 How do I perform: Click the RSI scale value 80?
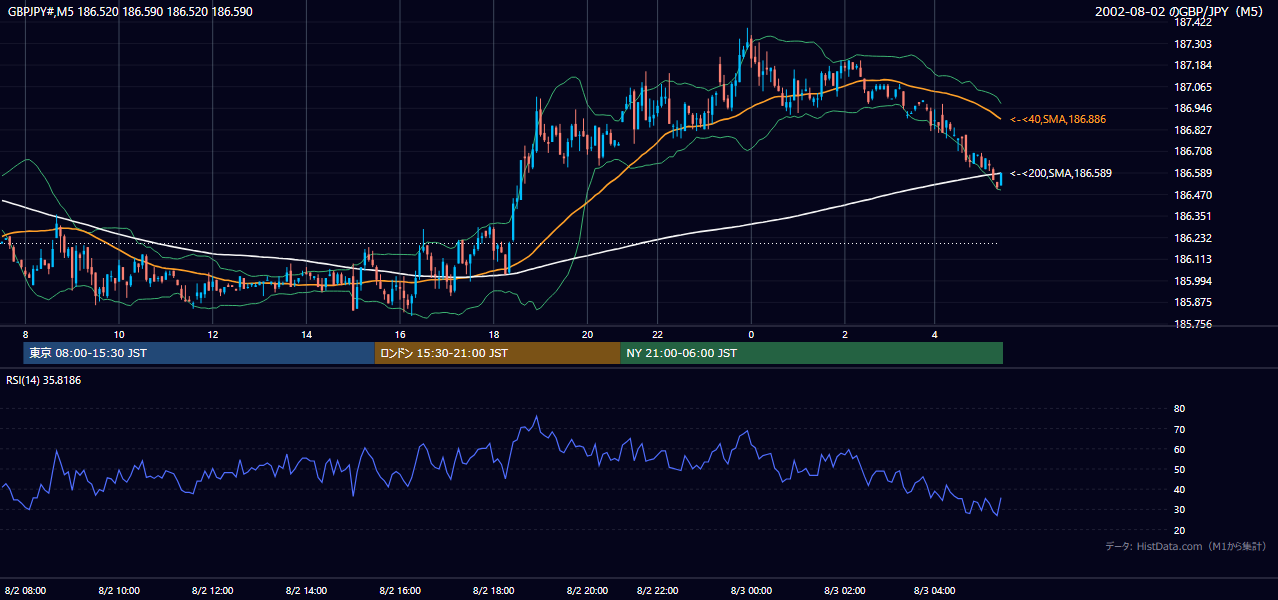(x=1179, y=409)
